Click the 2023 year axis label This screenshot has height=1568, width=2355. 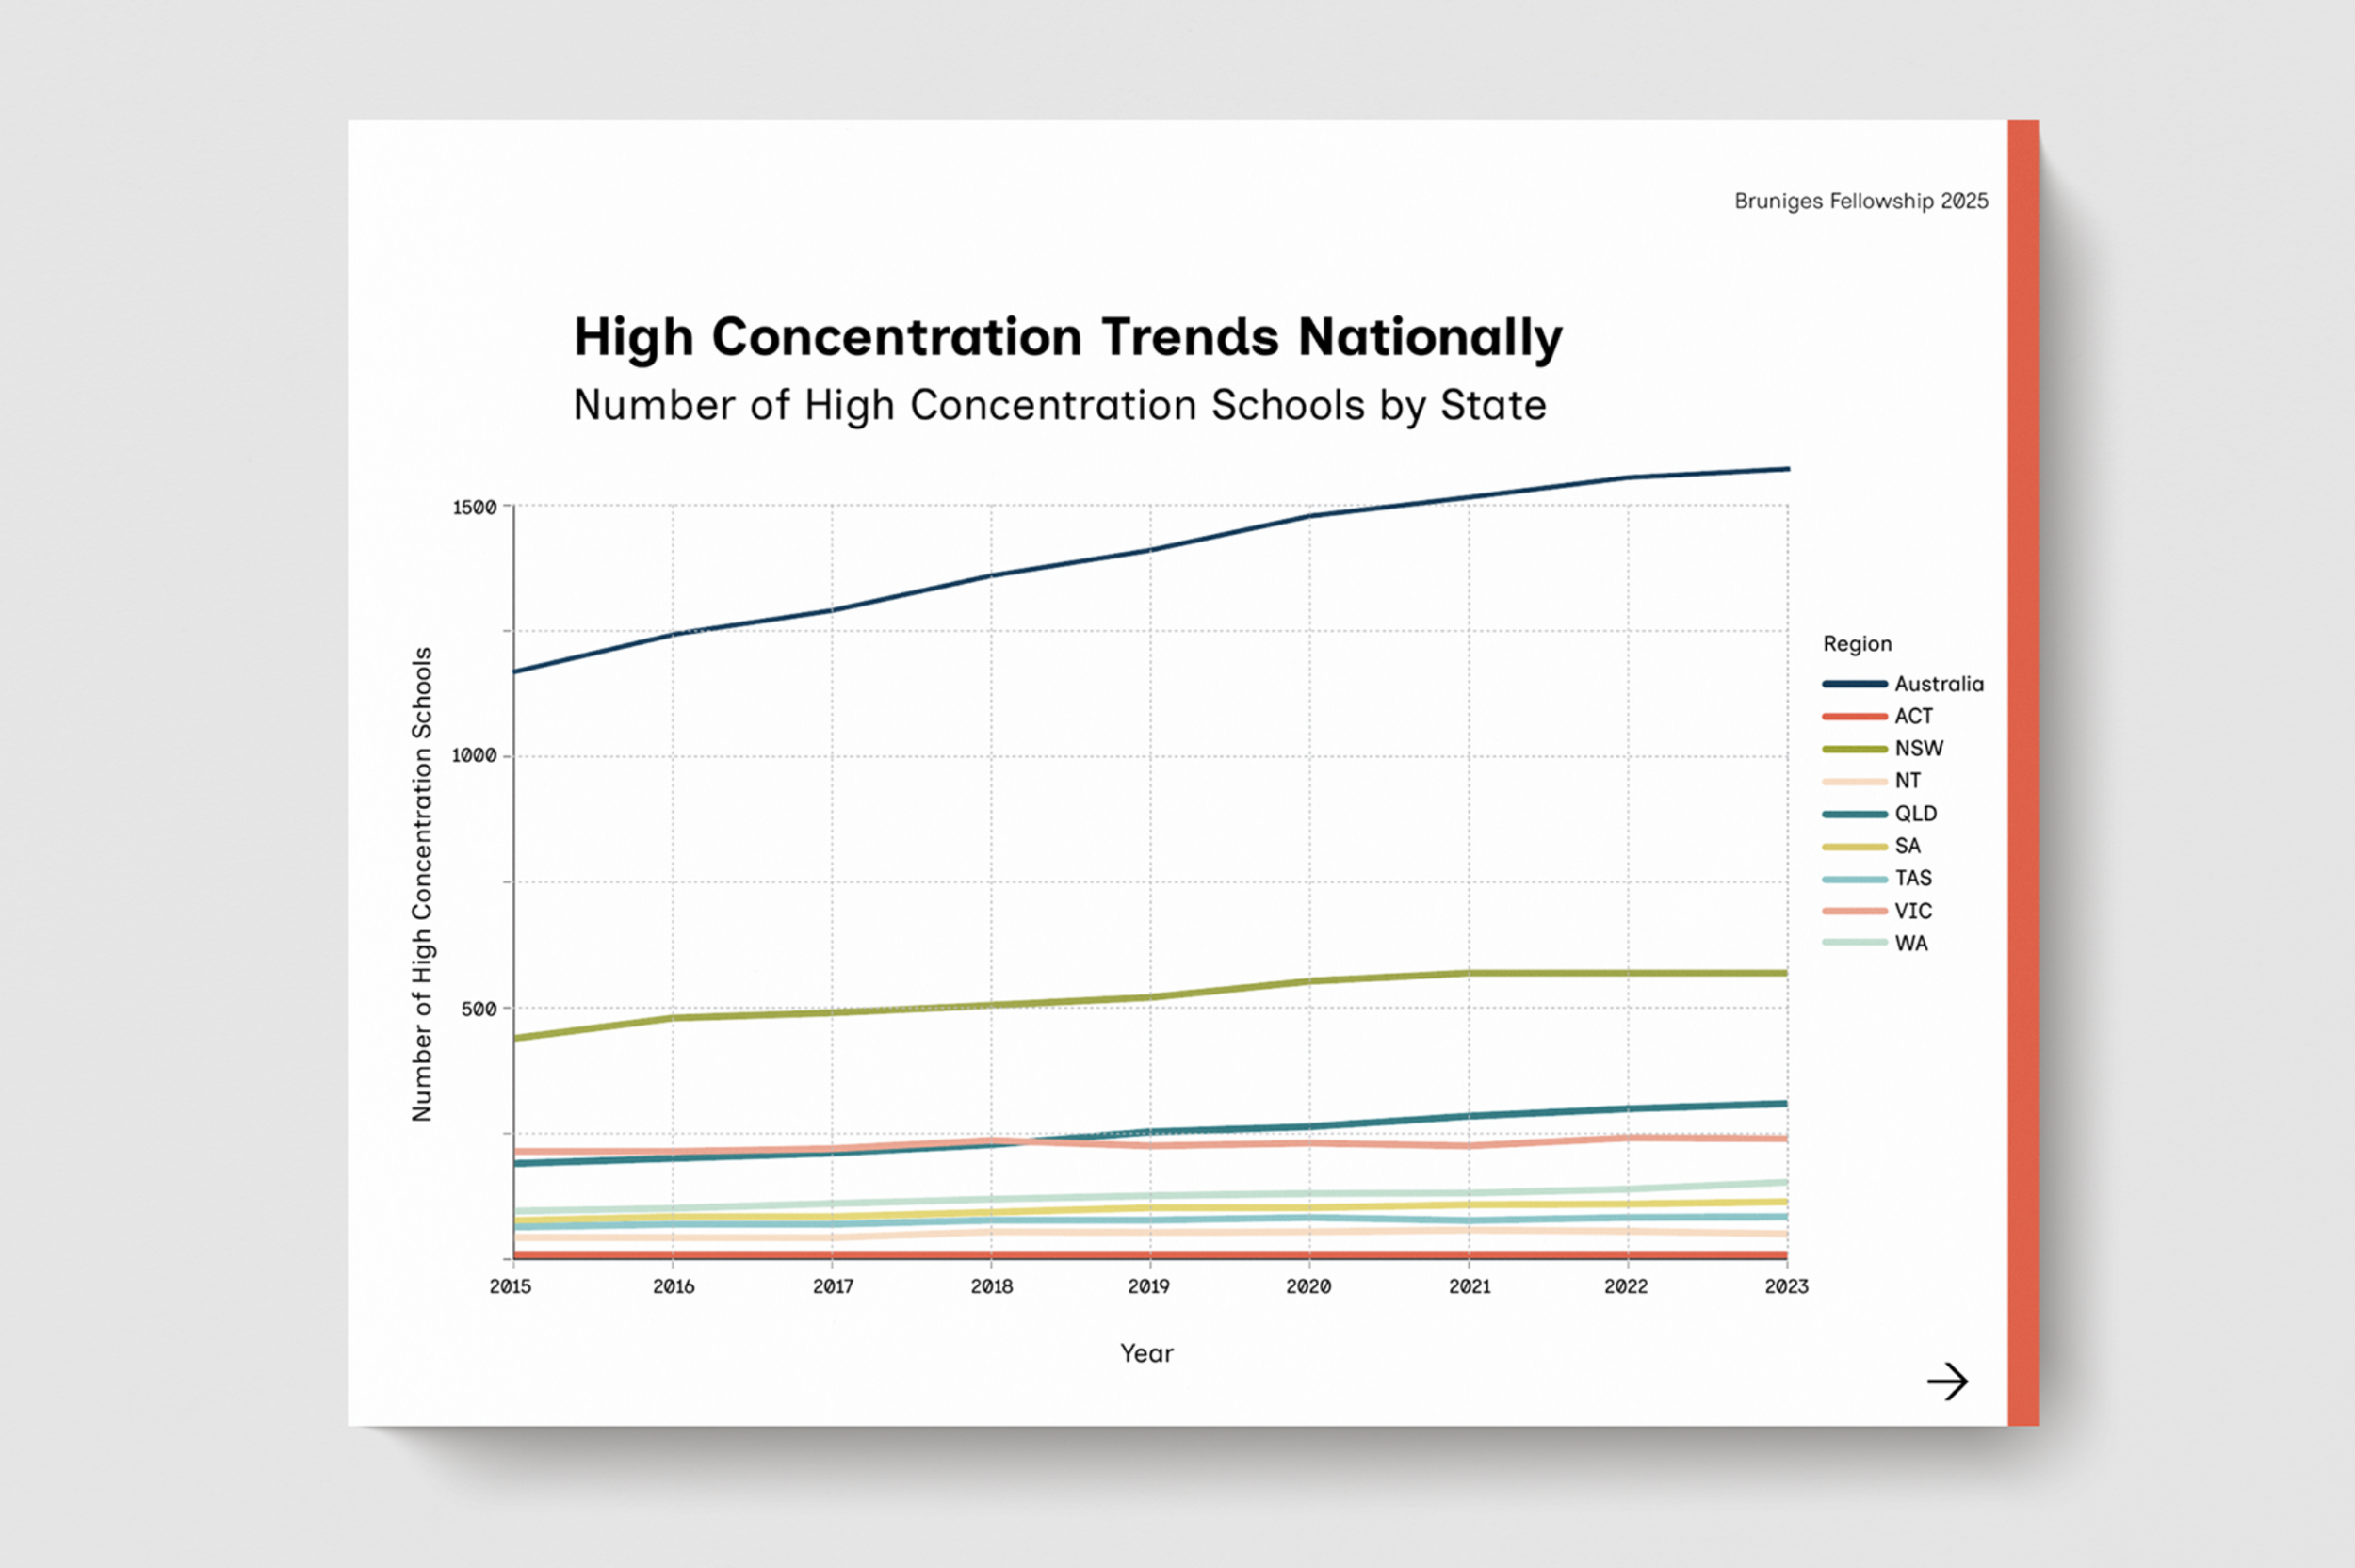1785,1287
